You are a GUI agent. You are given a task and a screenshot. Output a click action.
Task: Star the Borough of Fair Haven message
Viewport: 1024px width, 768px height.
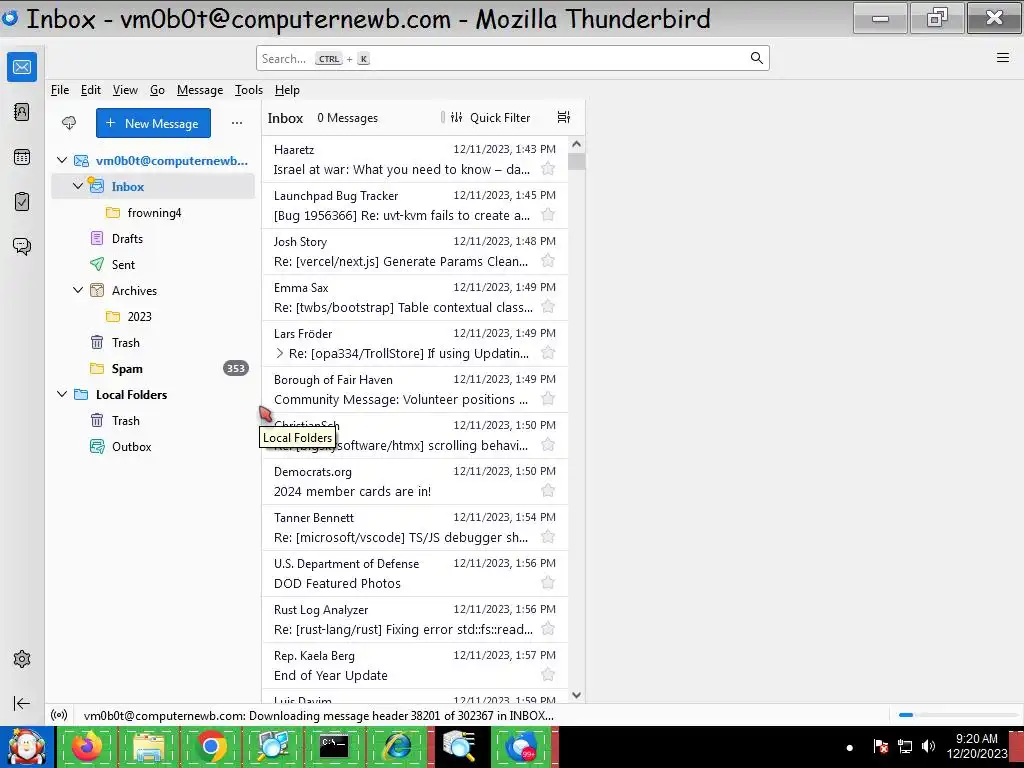[548, 399]
